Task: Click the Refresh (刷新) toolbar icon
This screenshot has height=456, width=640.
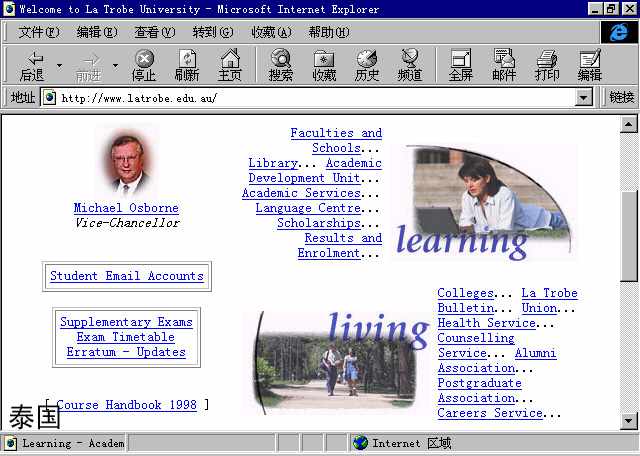Action: click(187, 66)
